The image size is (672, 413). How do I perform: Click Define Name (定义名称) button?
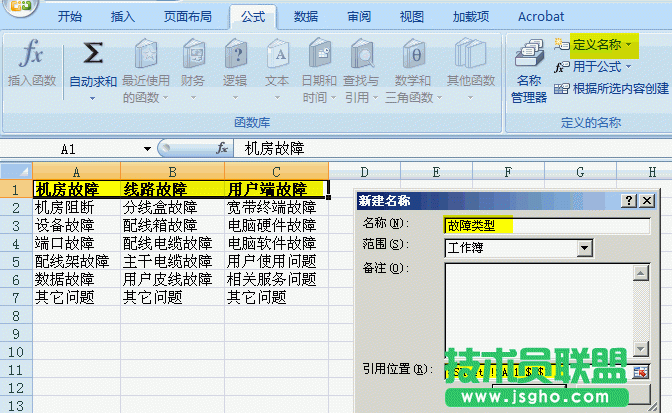pos(597,45)
